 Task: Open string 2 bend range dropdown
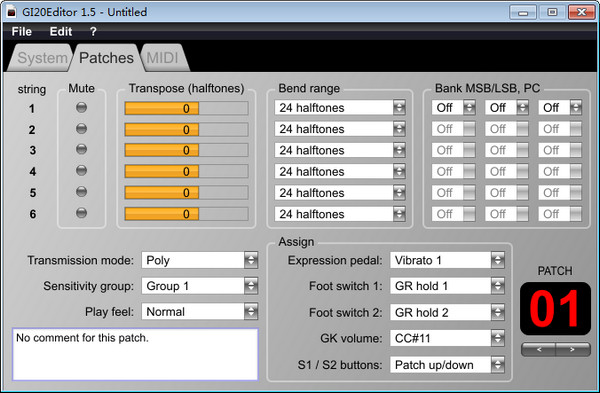(x=340, y=129)
